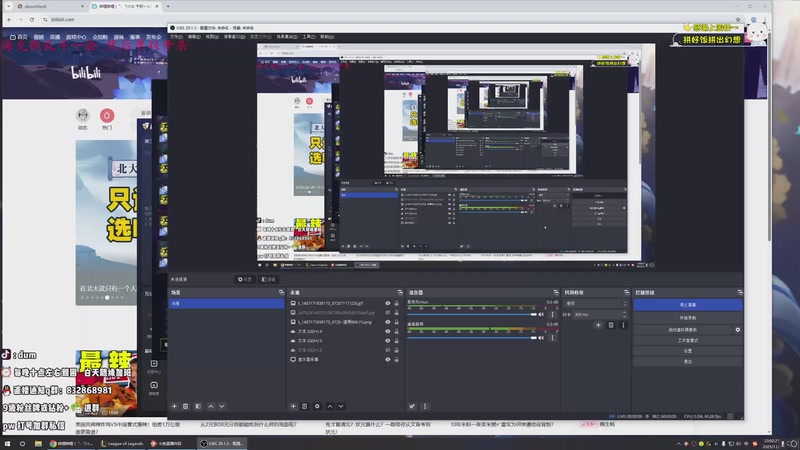Image resolution: width=800 pixels, height=450 pixels.
Task: Click the blue Stop Streaming button
Action: pos(687,304)
